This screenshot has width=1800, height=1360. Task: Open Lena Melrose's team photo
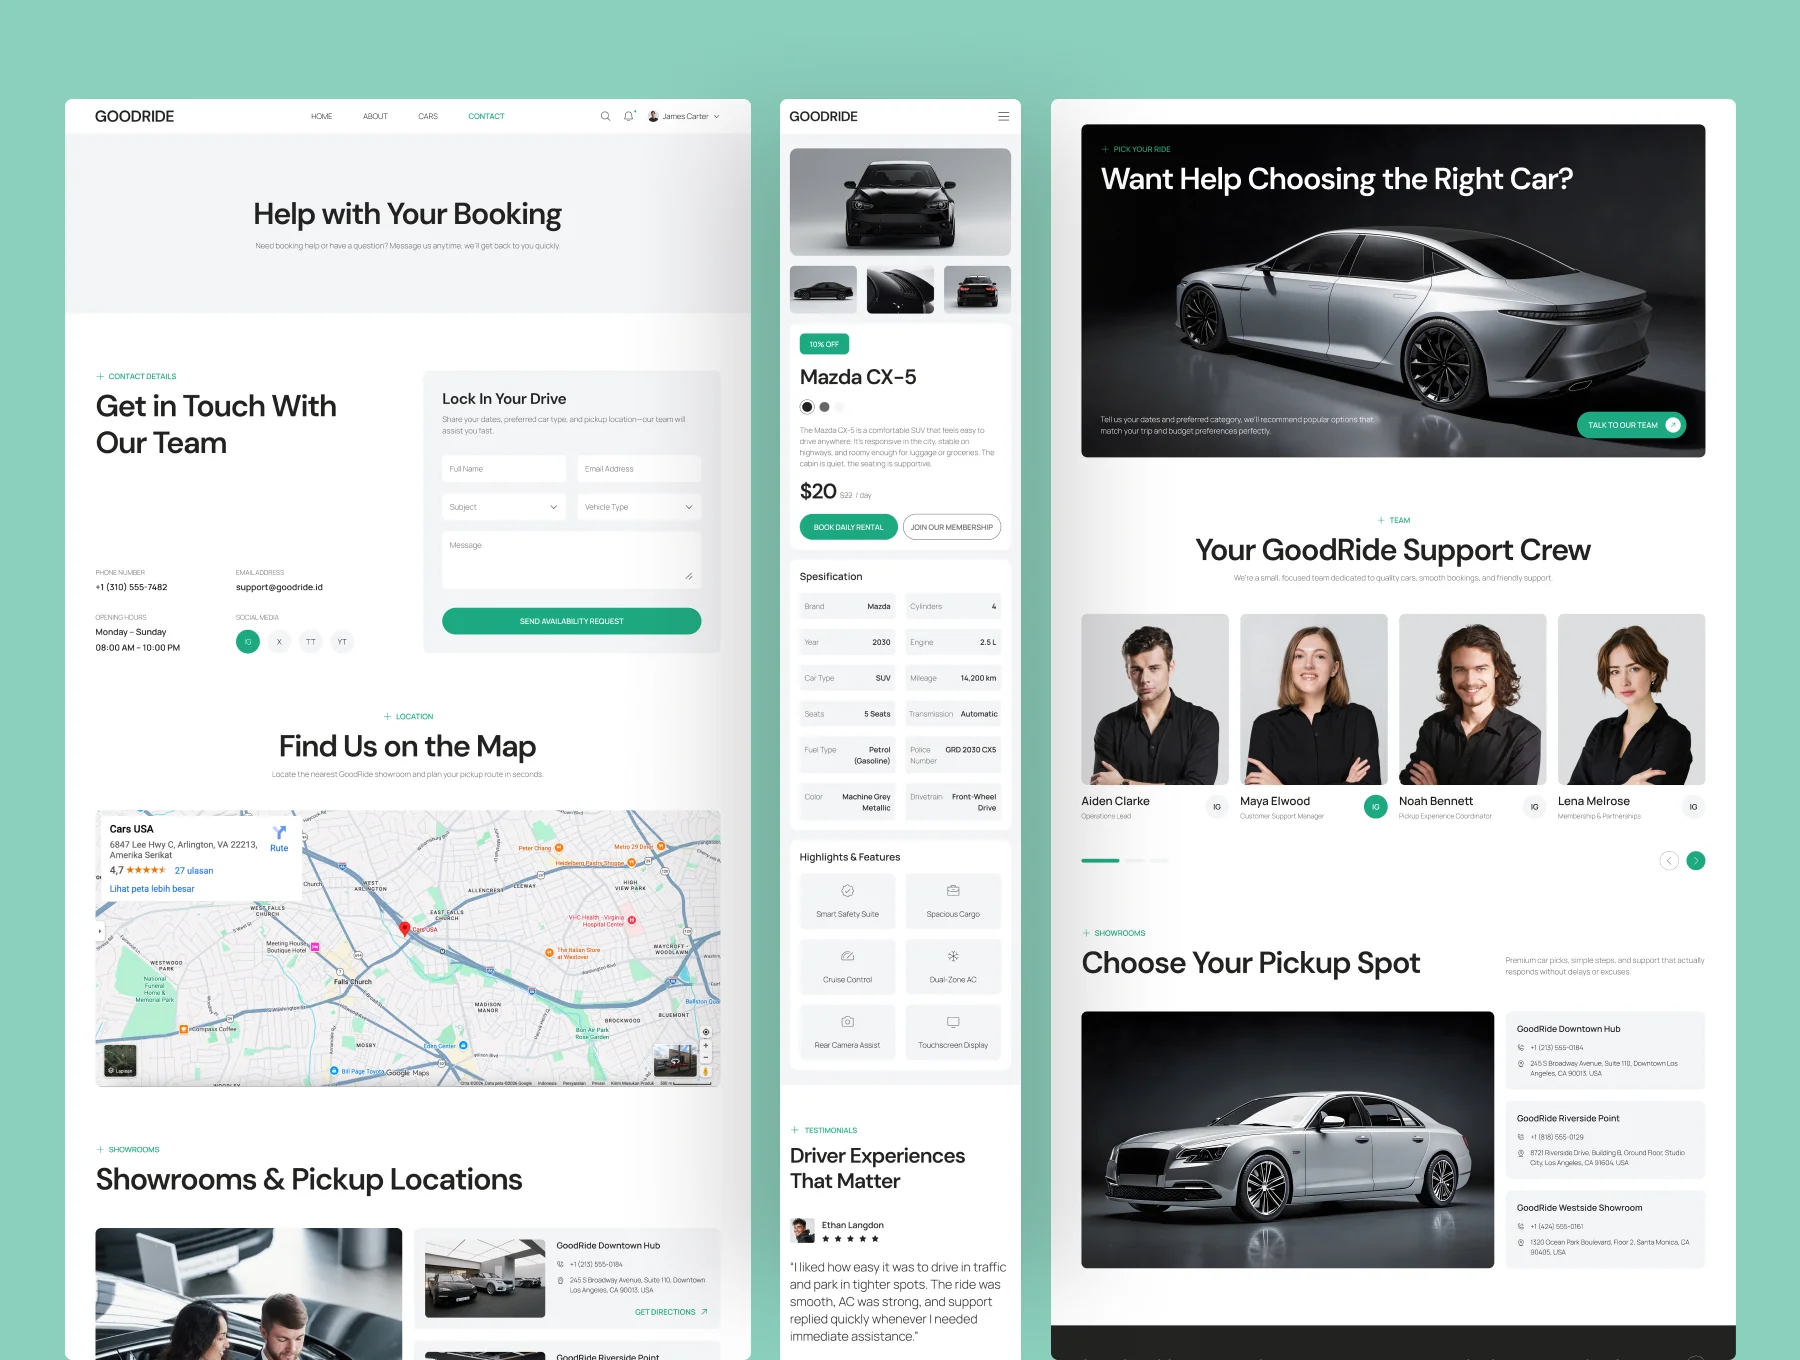[x=1631, y=699]
